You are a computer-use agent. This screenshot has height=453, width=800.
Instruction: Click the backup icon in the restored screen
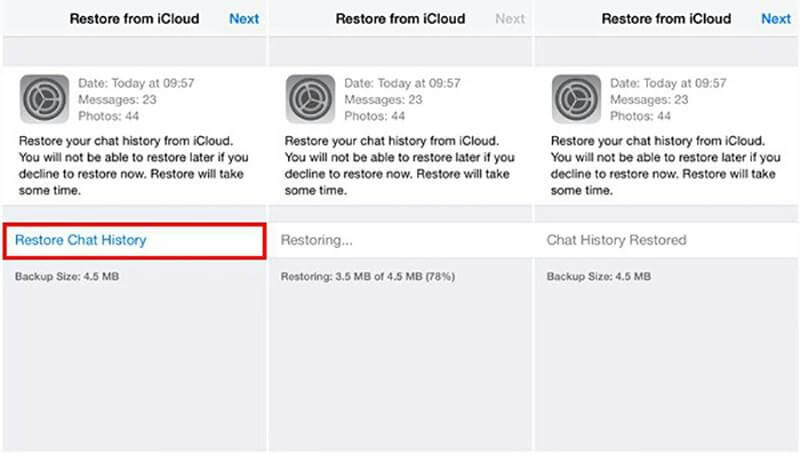[576, 99]
